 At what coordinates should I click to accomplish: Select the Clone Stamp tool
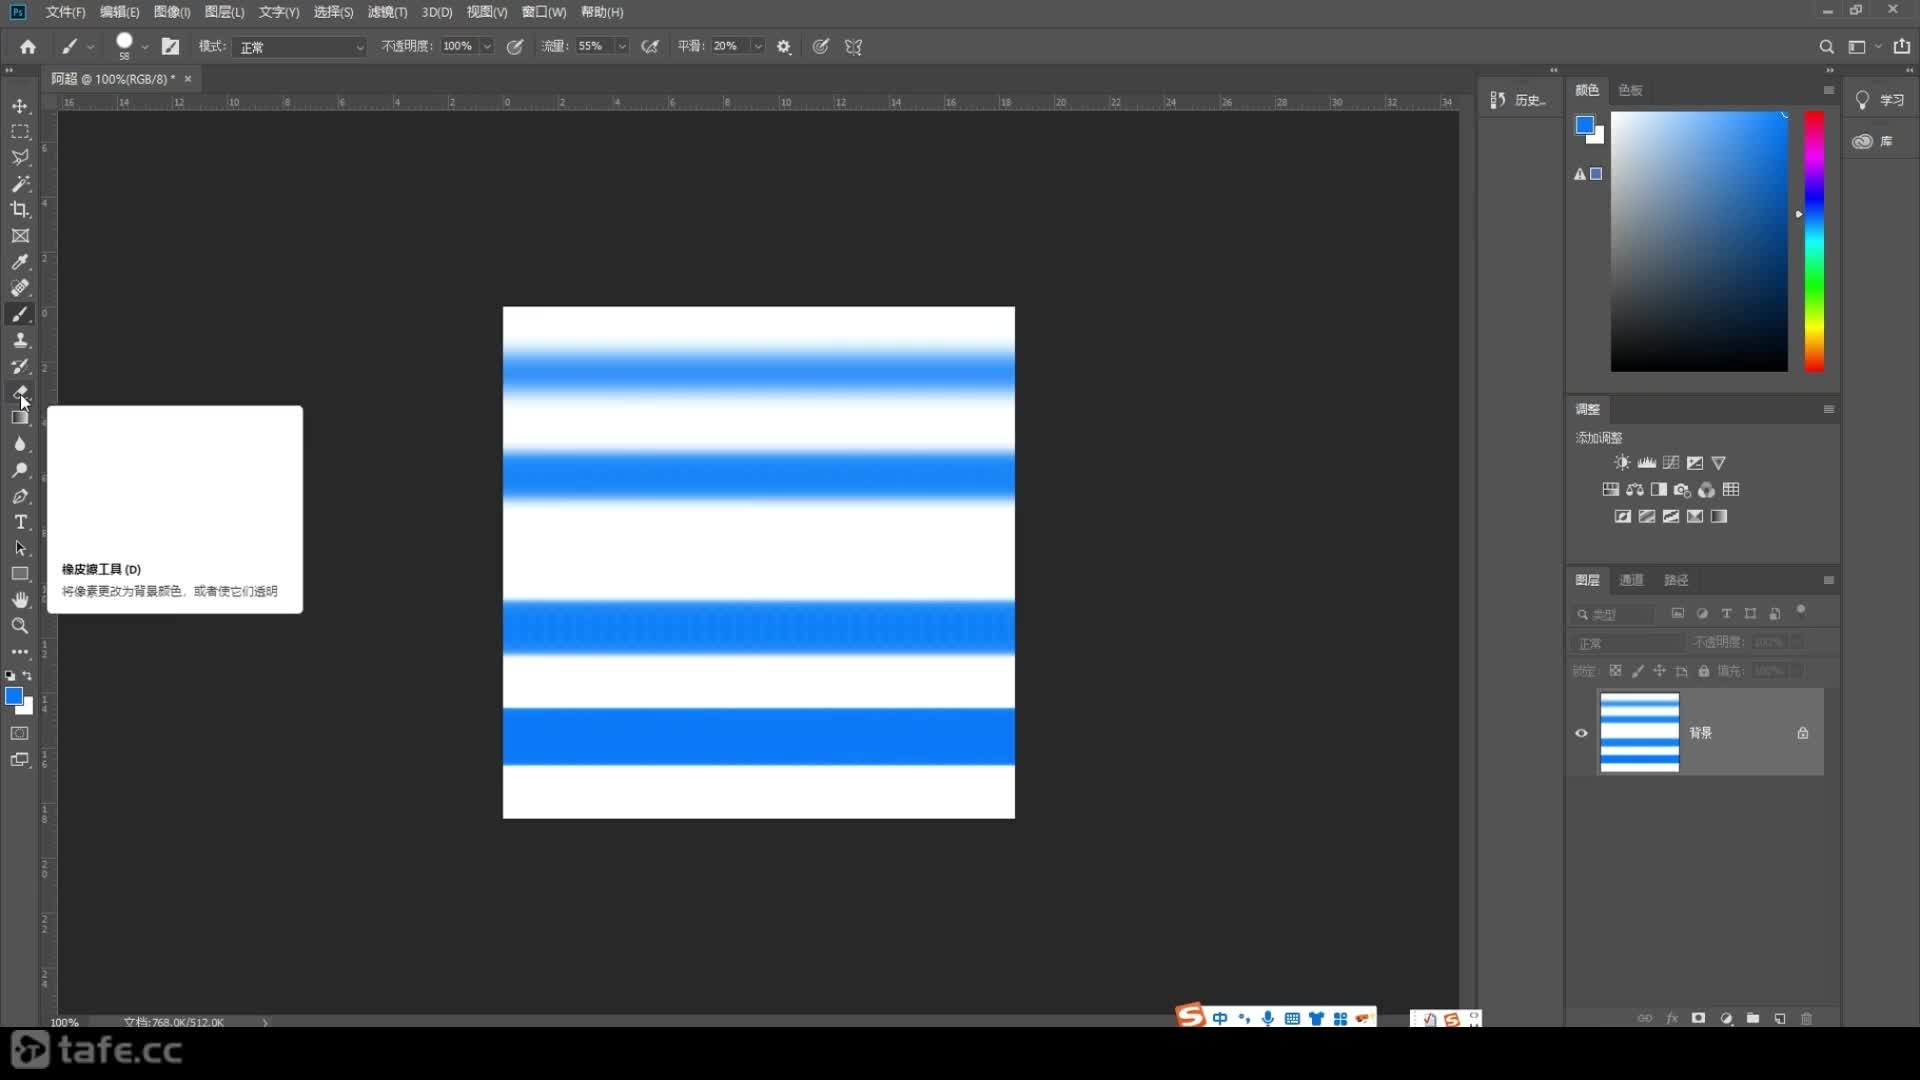click(20, 340)
